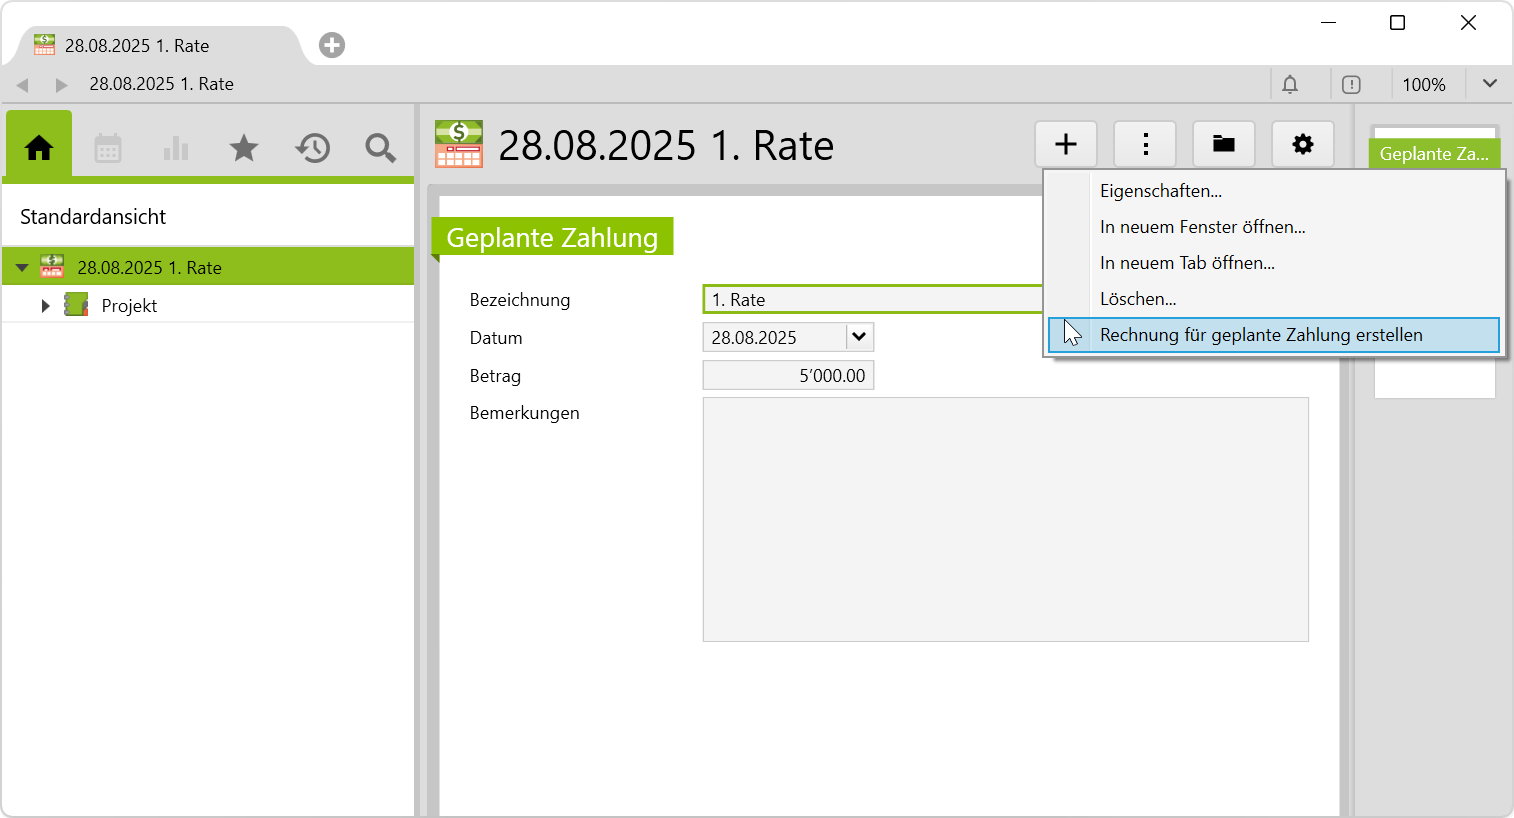The height and width of the screenshot is (818, 1514).
Task: Open the history clock icon
Action: coord(312,148)
